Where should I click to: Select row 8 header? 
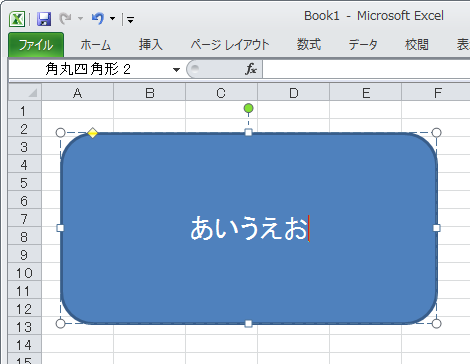pyautogui.click(x=25, y=236)
